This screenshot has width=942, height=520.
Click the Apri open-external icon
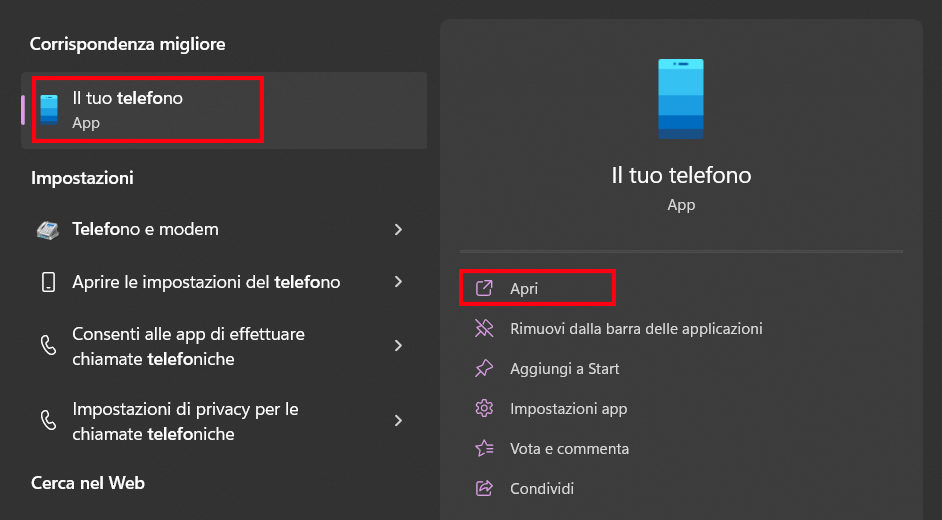[484, 288]
